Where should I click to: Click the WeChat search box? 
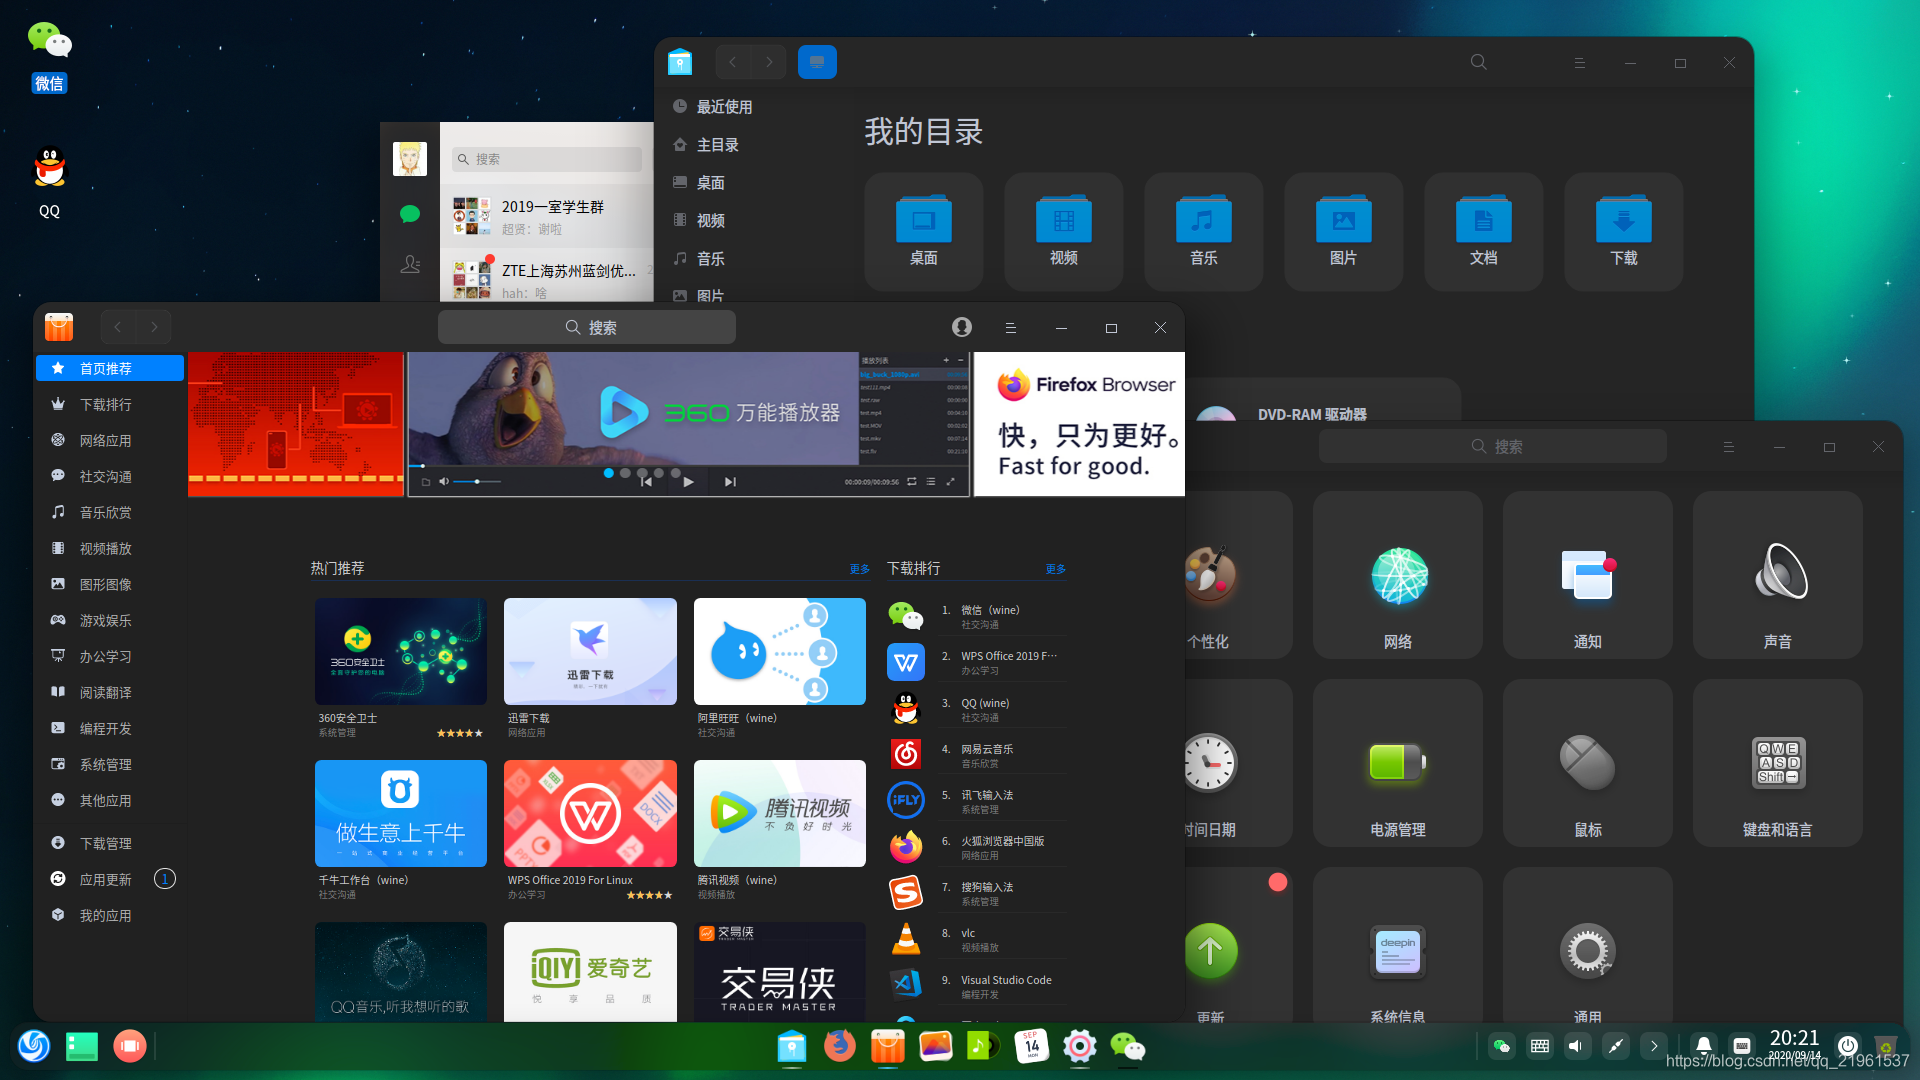(x=547, y=159)
